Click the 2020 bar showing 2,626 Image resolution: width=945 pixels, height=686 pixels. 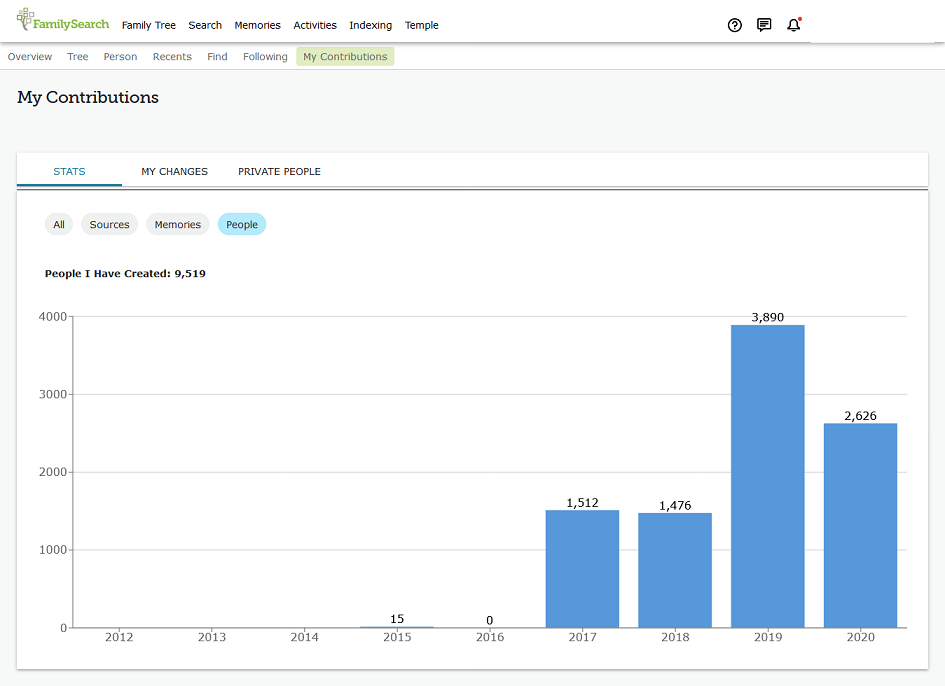[x=861, y=525]
